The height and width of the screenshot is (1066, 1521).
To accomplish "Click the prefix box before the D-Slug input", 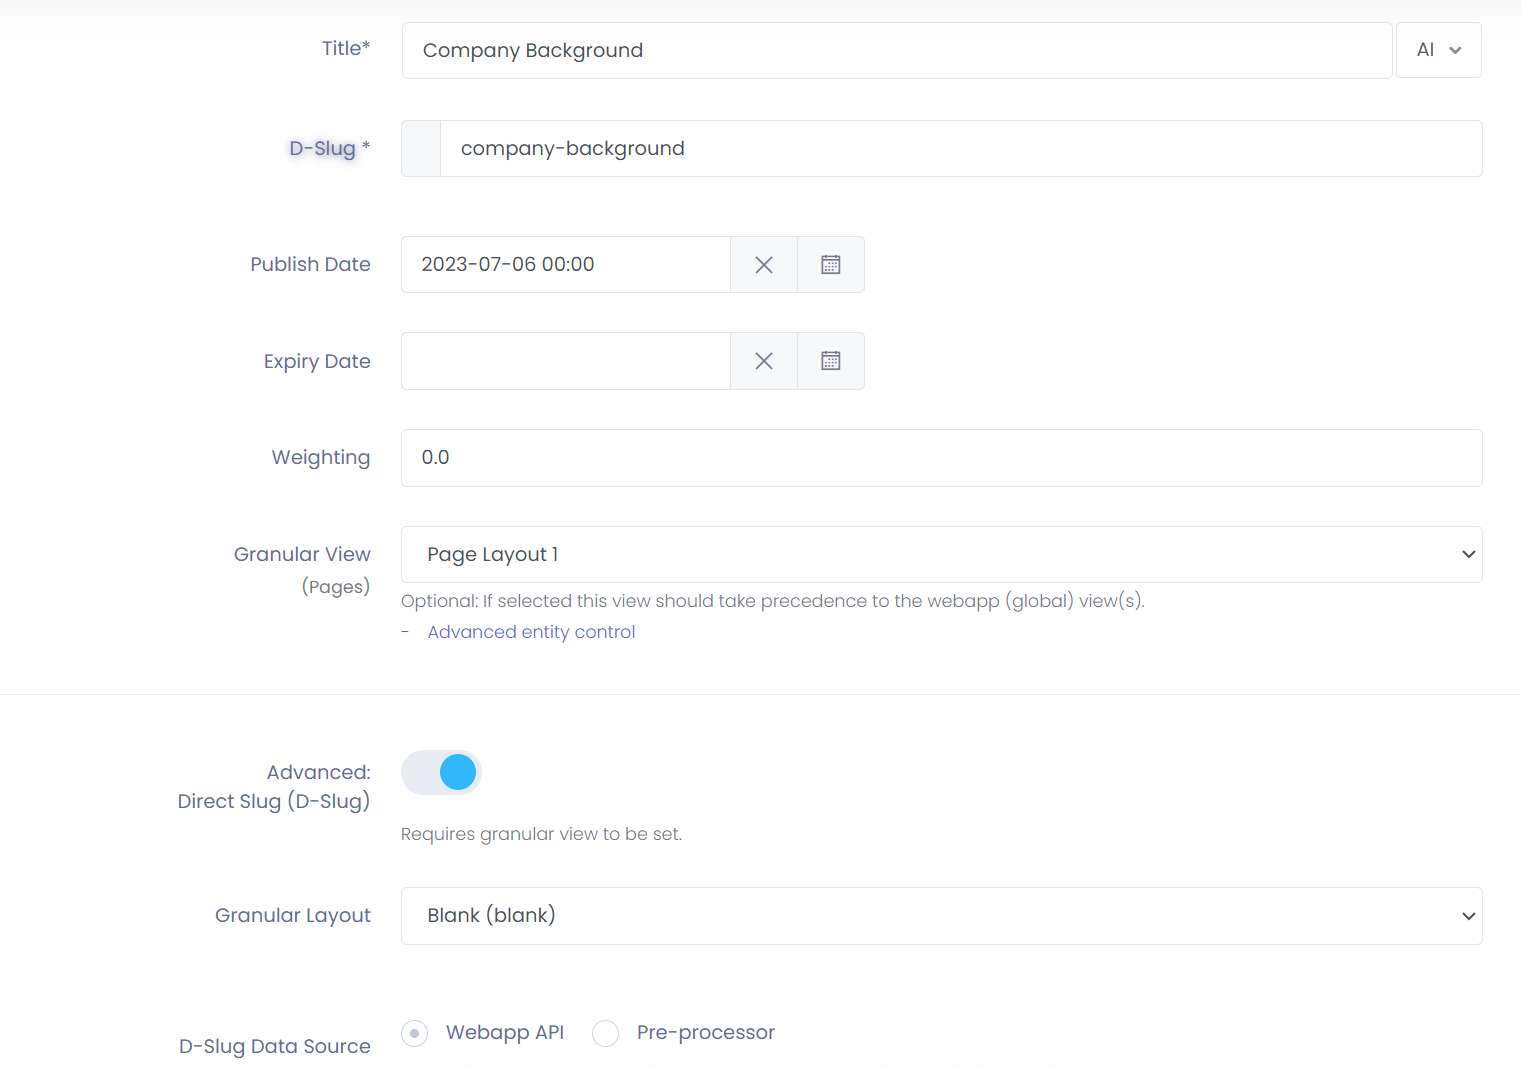I will pos(420,148).
